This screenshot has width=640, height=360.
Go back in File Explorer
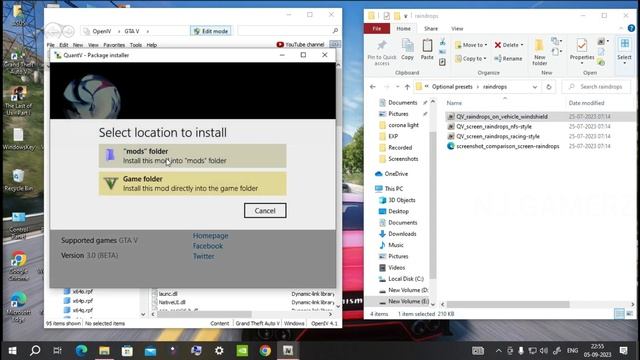[373, 87]
